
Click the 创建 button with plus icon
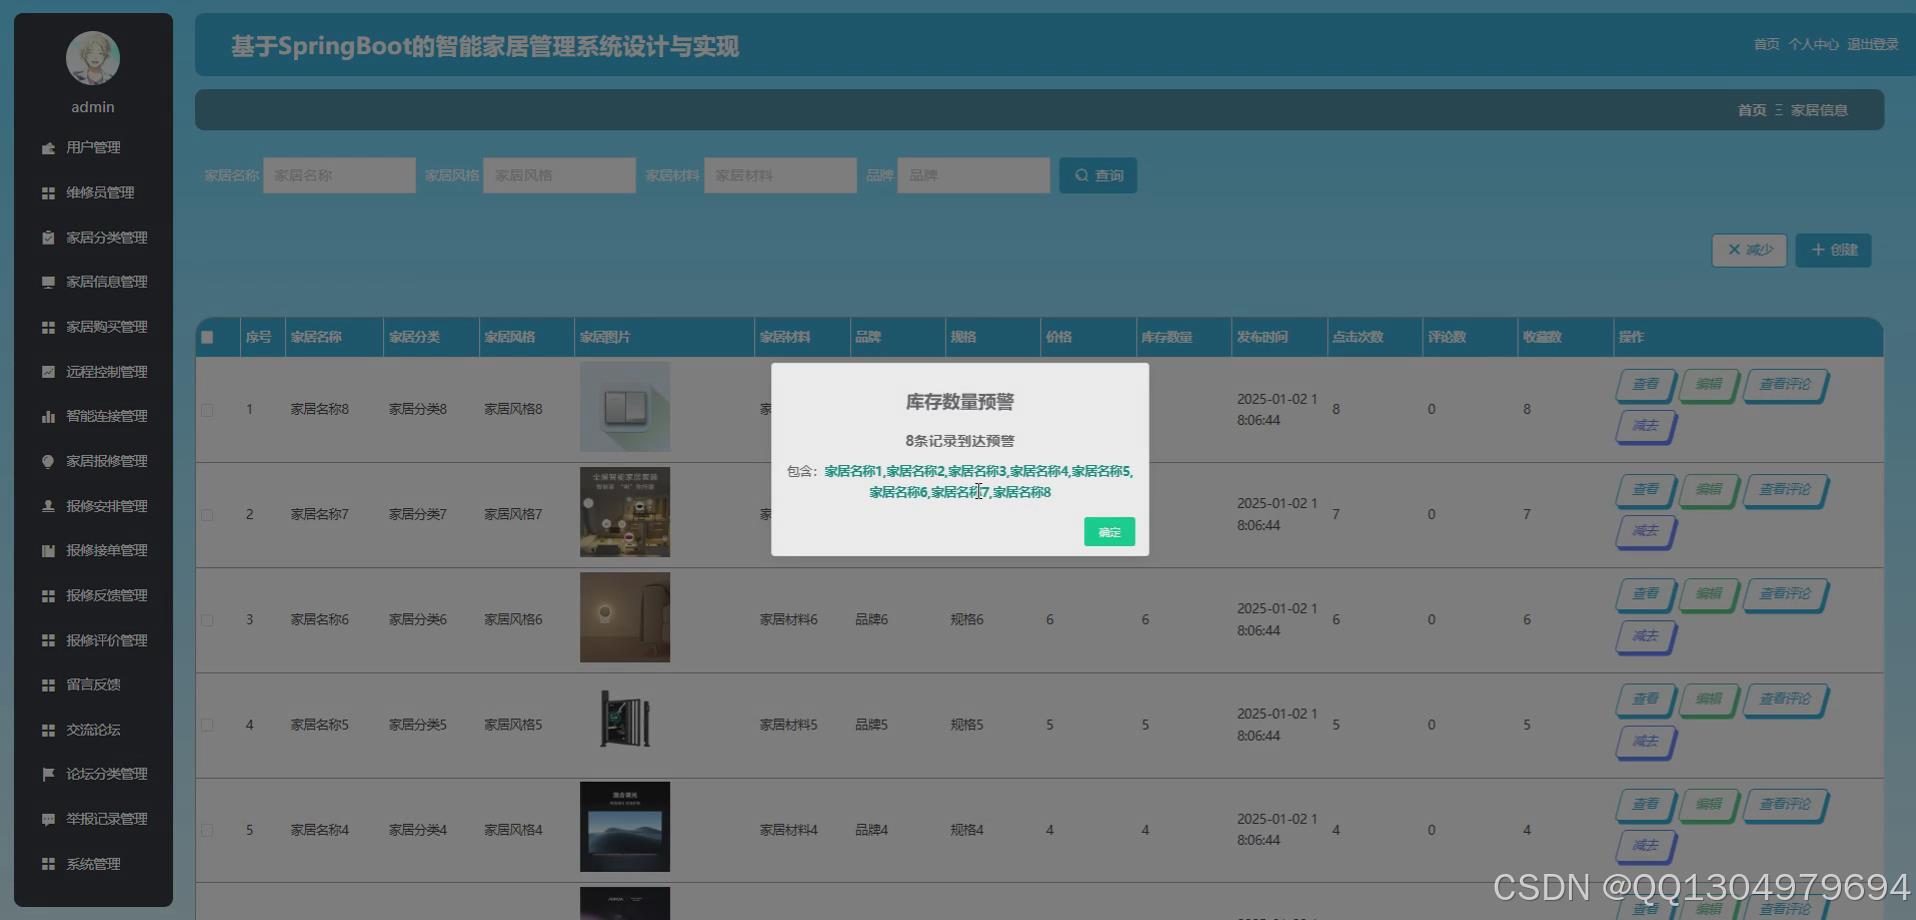[1834, 250]
